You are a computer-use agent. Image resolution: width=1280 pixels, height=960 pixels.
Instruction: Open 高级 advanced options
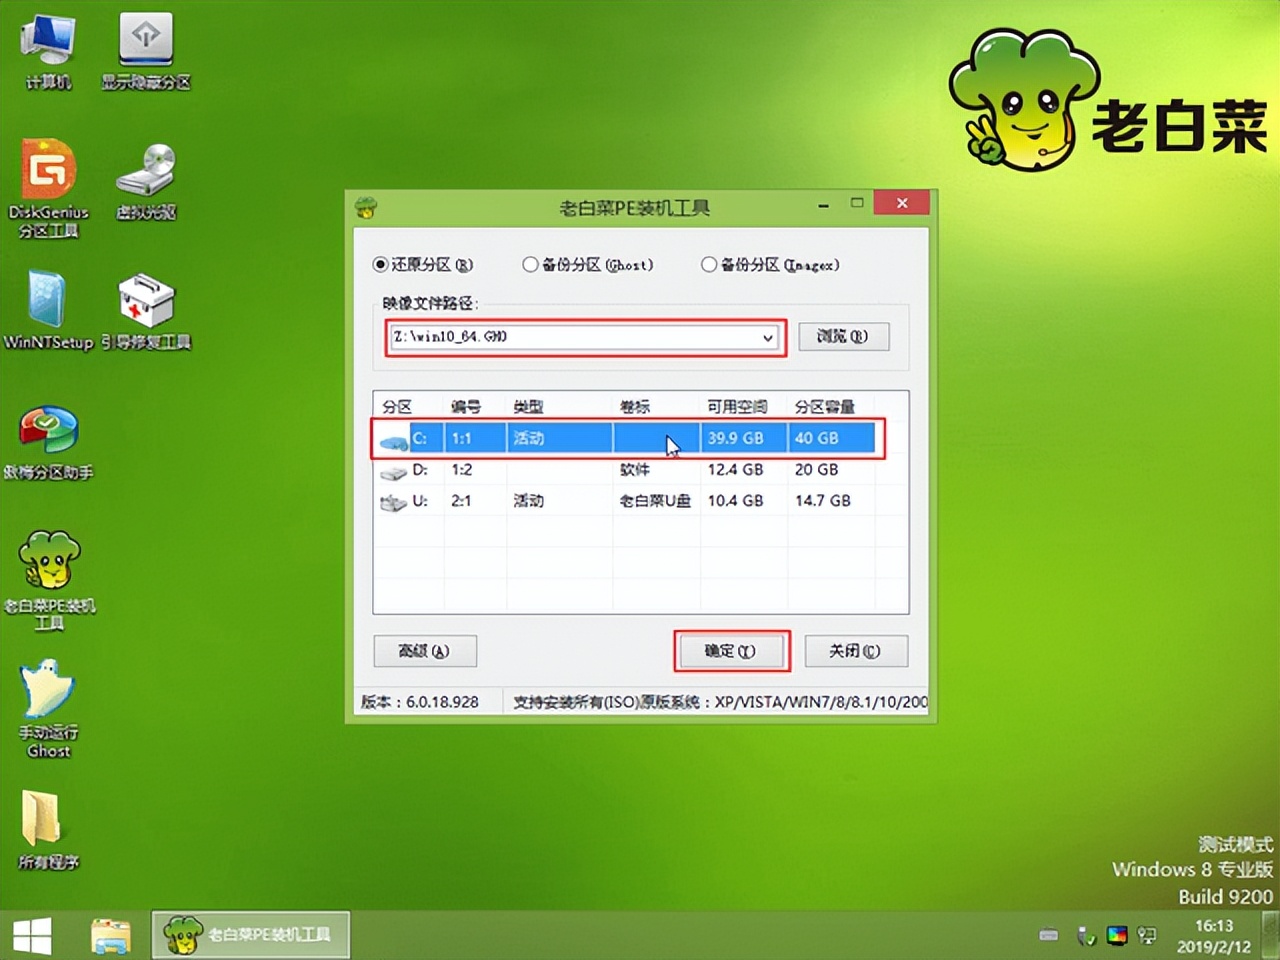(x=425, y=651)
